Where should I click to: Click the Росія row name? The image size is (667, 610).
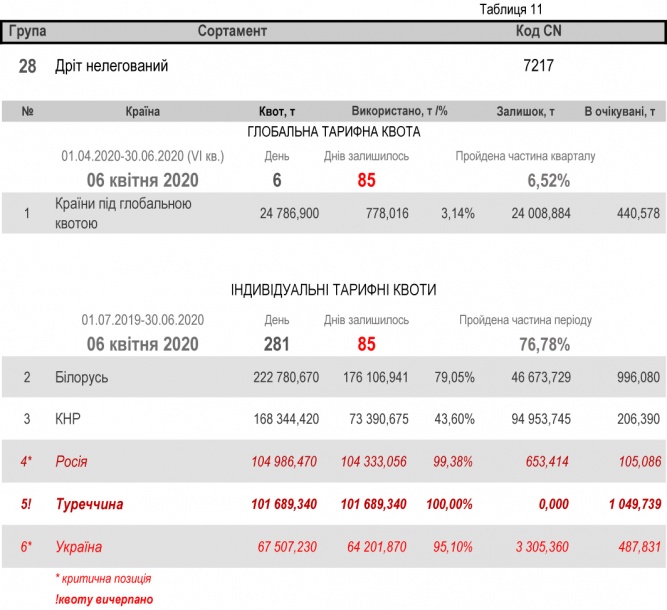coord(71,462)
